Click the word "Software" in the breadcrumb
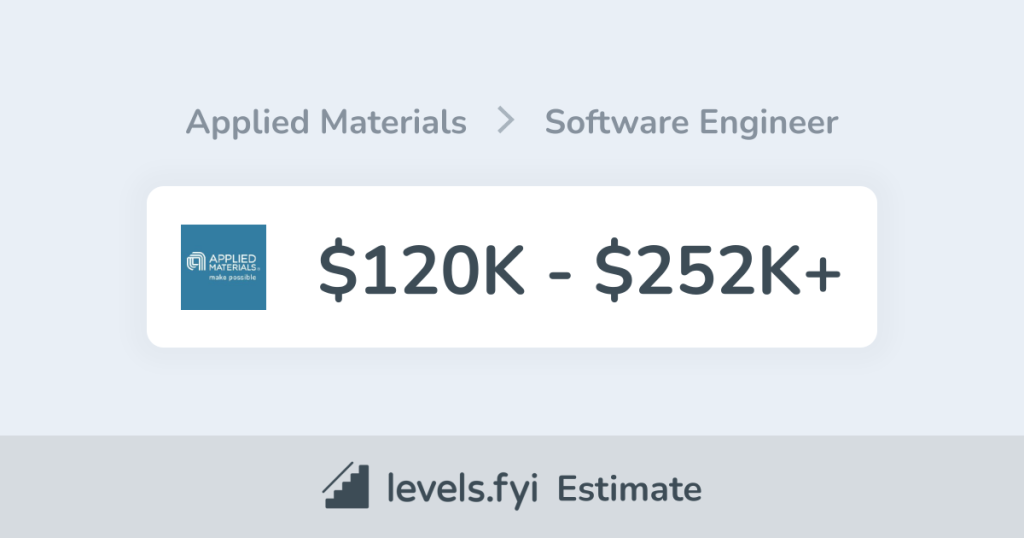This screenshot has width=1024, height=538. pos(616,122)
